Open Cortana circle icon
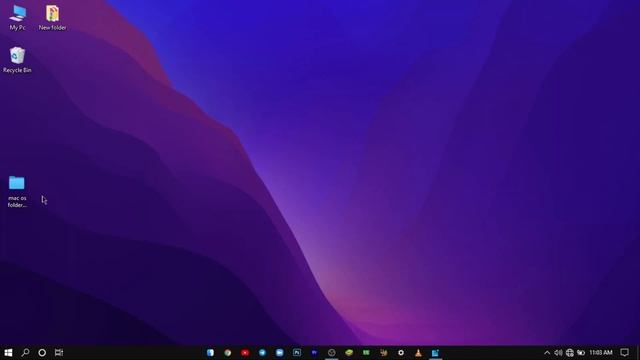The width and height of the screenshot is (640, 360). [42, 353]
